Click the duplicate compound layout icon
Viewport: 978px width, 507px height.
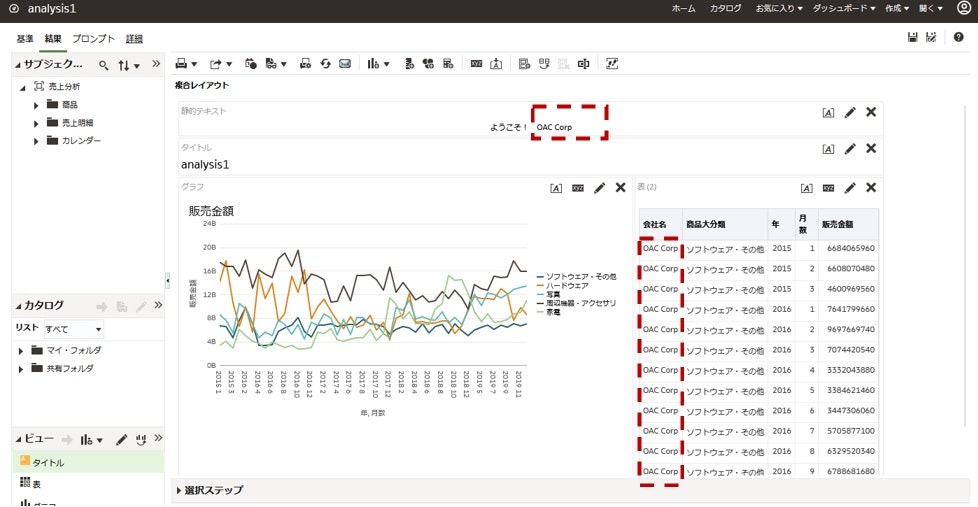pyautogui.click(x=544, y=64)
